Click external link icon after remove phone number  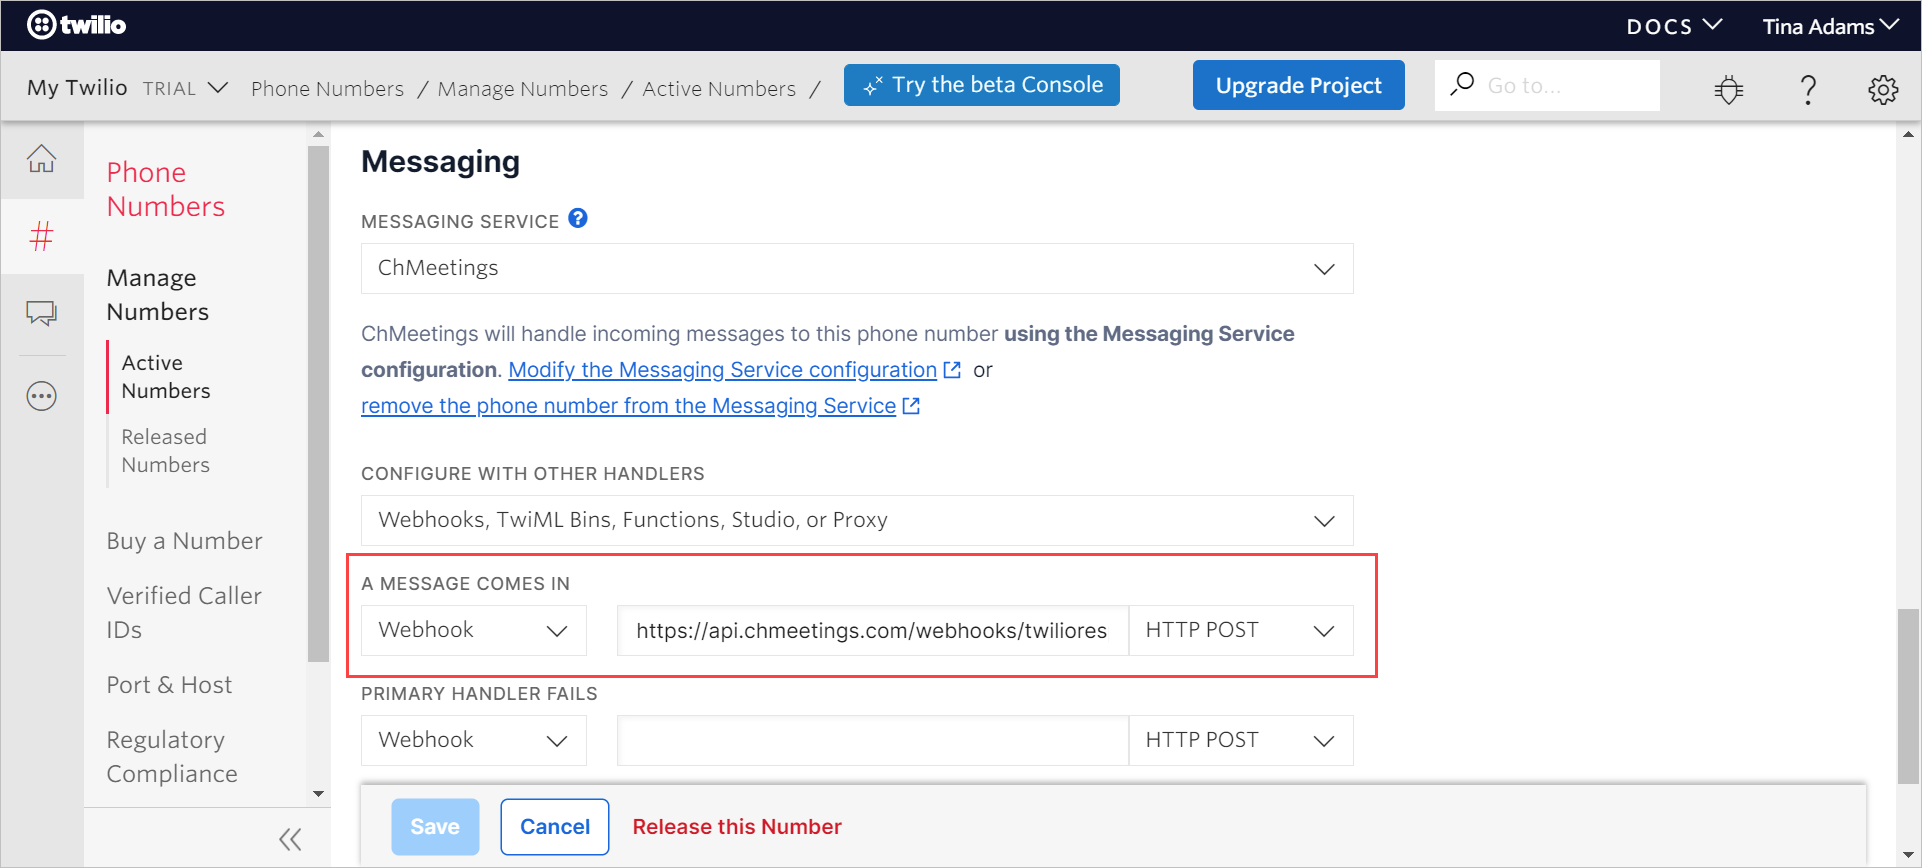point(911,406)
